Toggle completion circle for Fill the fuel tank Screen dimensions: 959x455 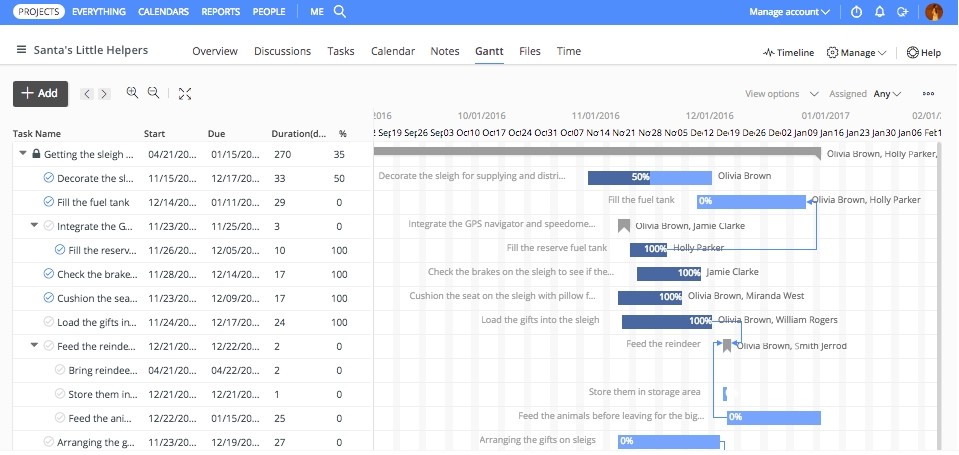(49, 202)
